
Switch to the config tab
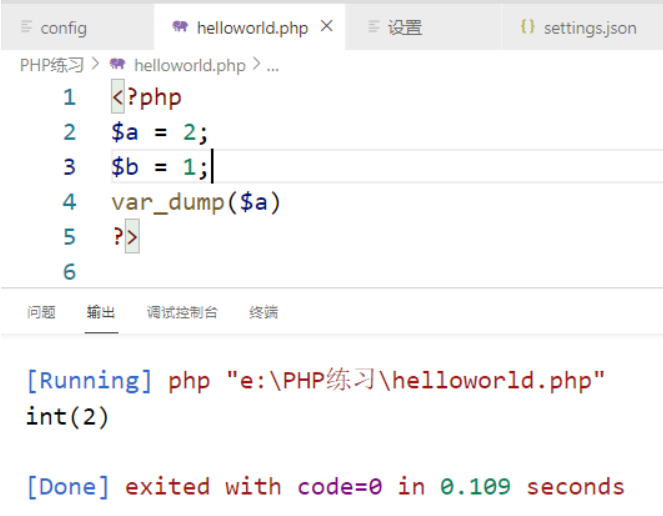pos(78,27)
